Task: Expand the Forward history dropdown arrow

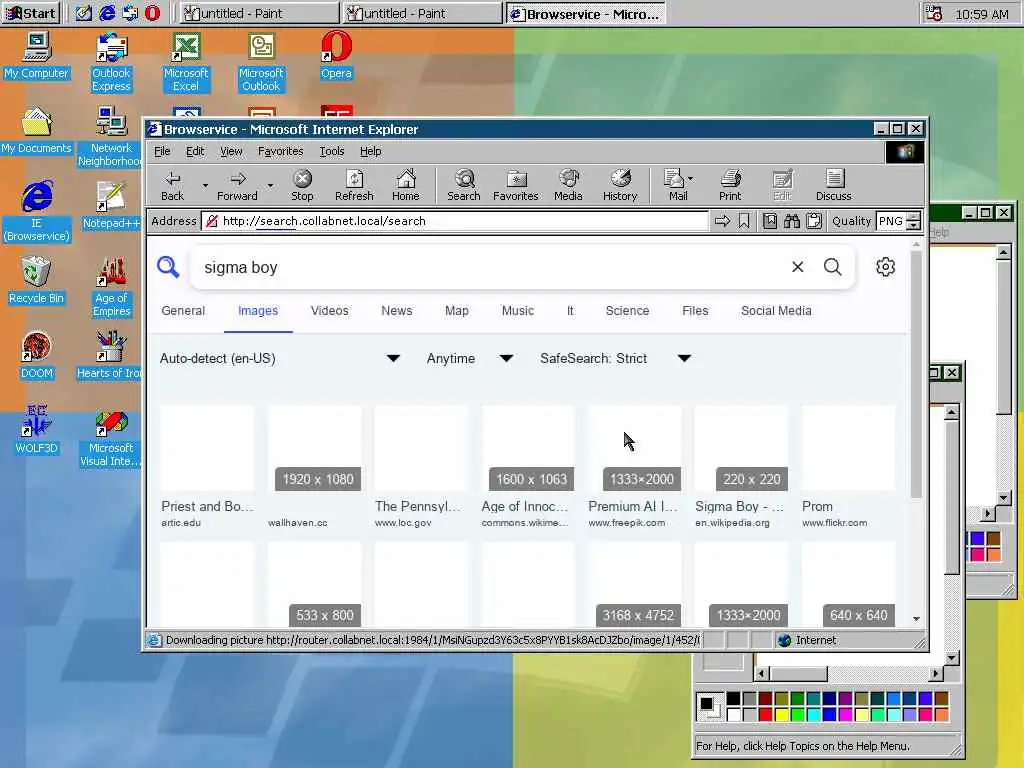Action: [x=270, y=185]
